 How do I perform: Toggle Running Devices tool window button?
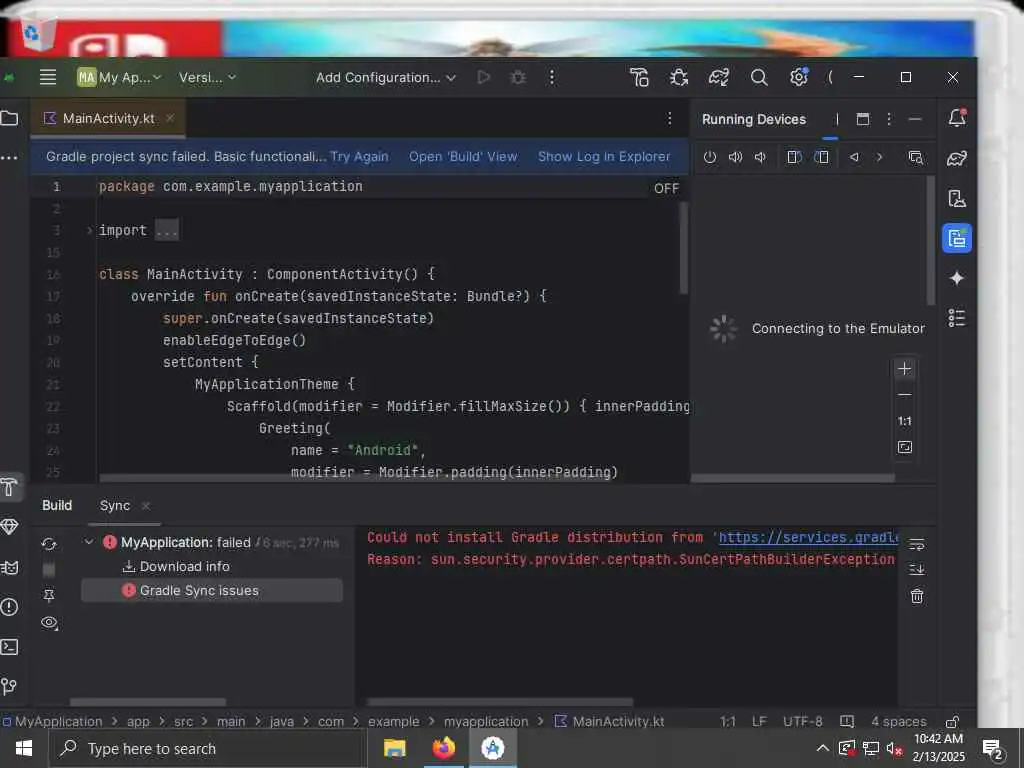click(x=957, y=238)
